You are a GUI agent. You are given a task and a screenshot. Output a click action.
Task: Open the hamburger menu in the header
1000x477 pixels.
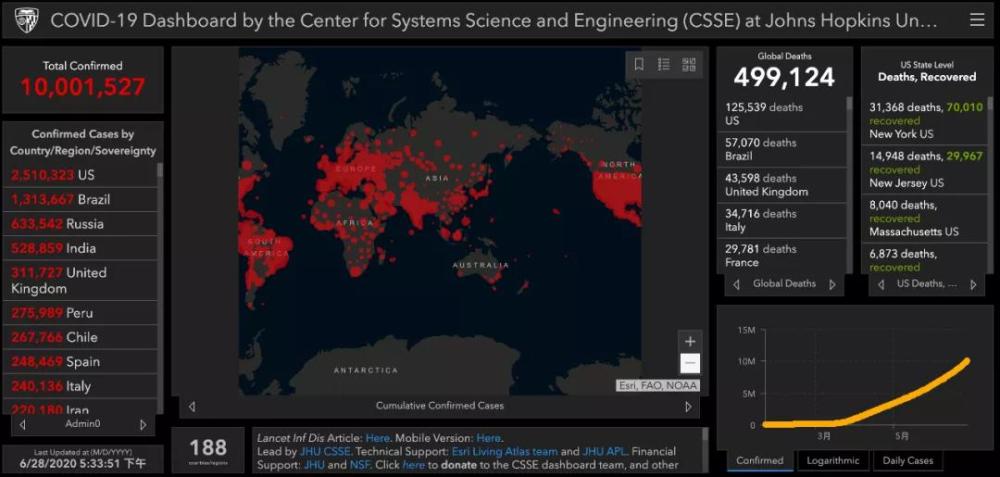976,20
